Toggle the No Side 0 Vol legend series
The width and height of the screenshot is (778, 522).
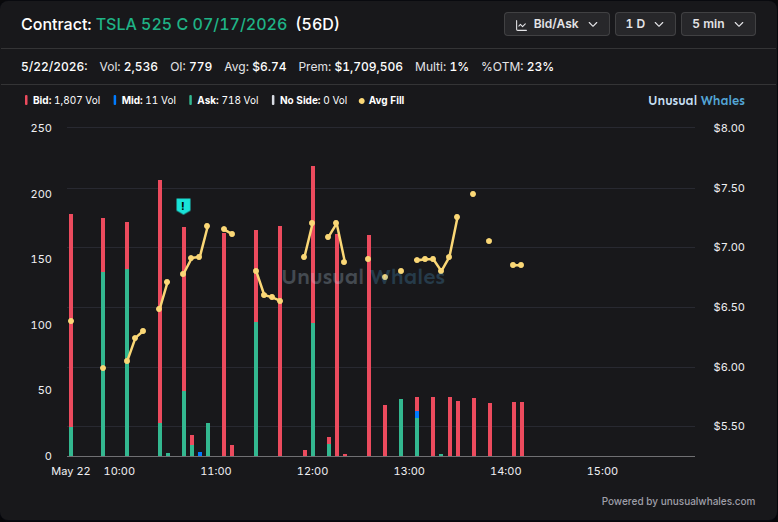click(x=309, y=100)
